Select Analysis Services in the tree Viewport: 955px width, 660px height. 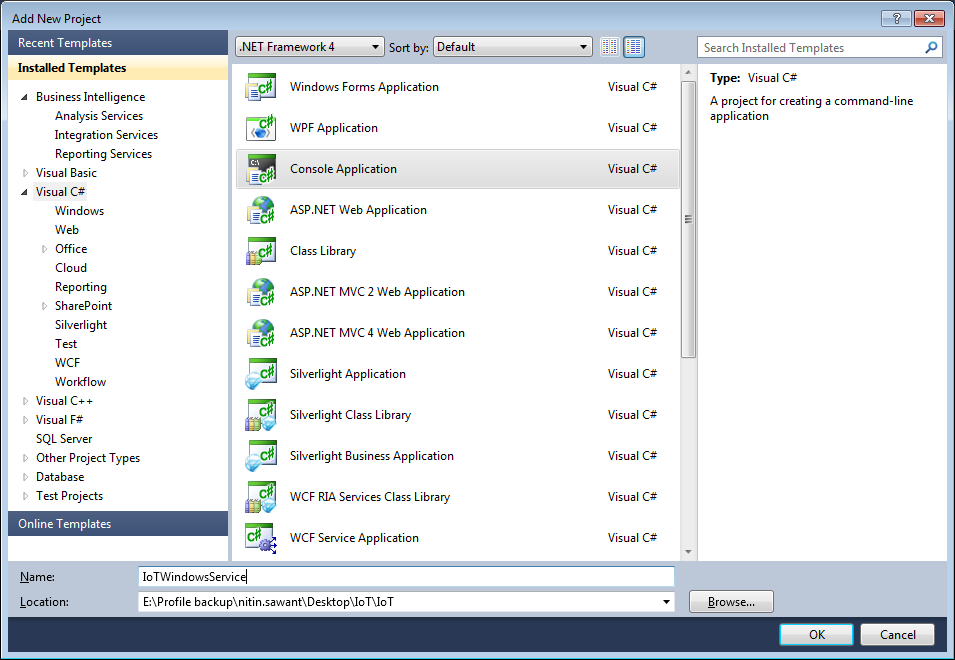click(x=99, y=116)
